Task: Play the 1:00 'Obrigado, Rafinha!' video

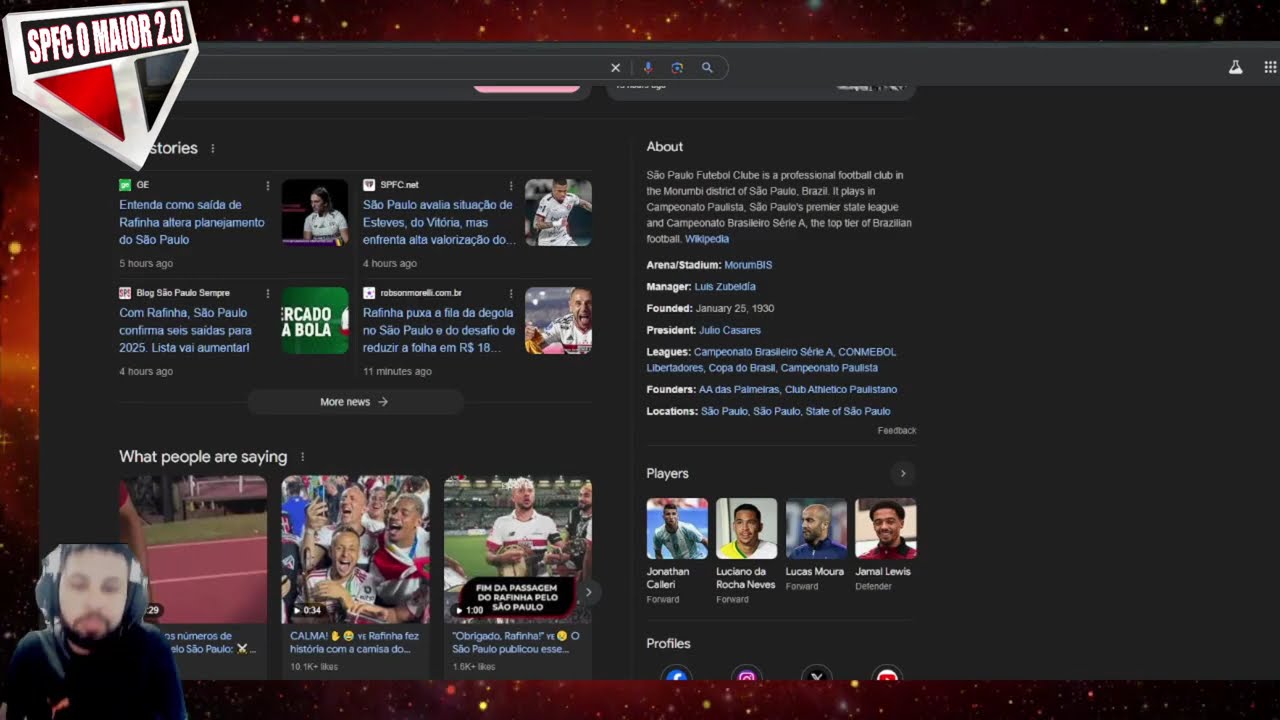Action: [x=518, y=550]
